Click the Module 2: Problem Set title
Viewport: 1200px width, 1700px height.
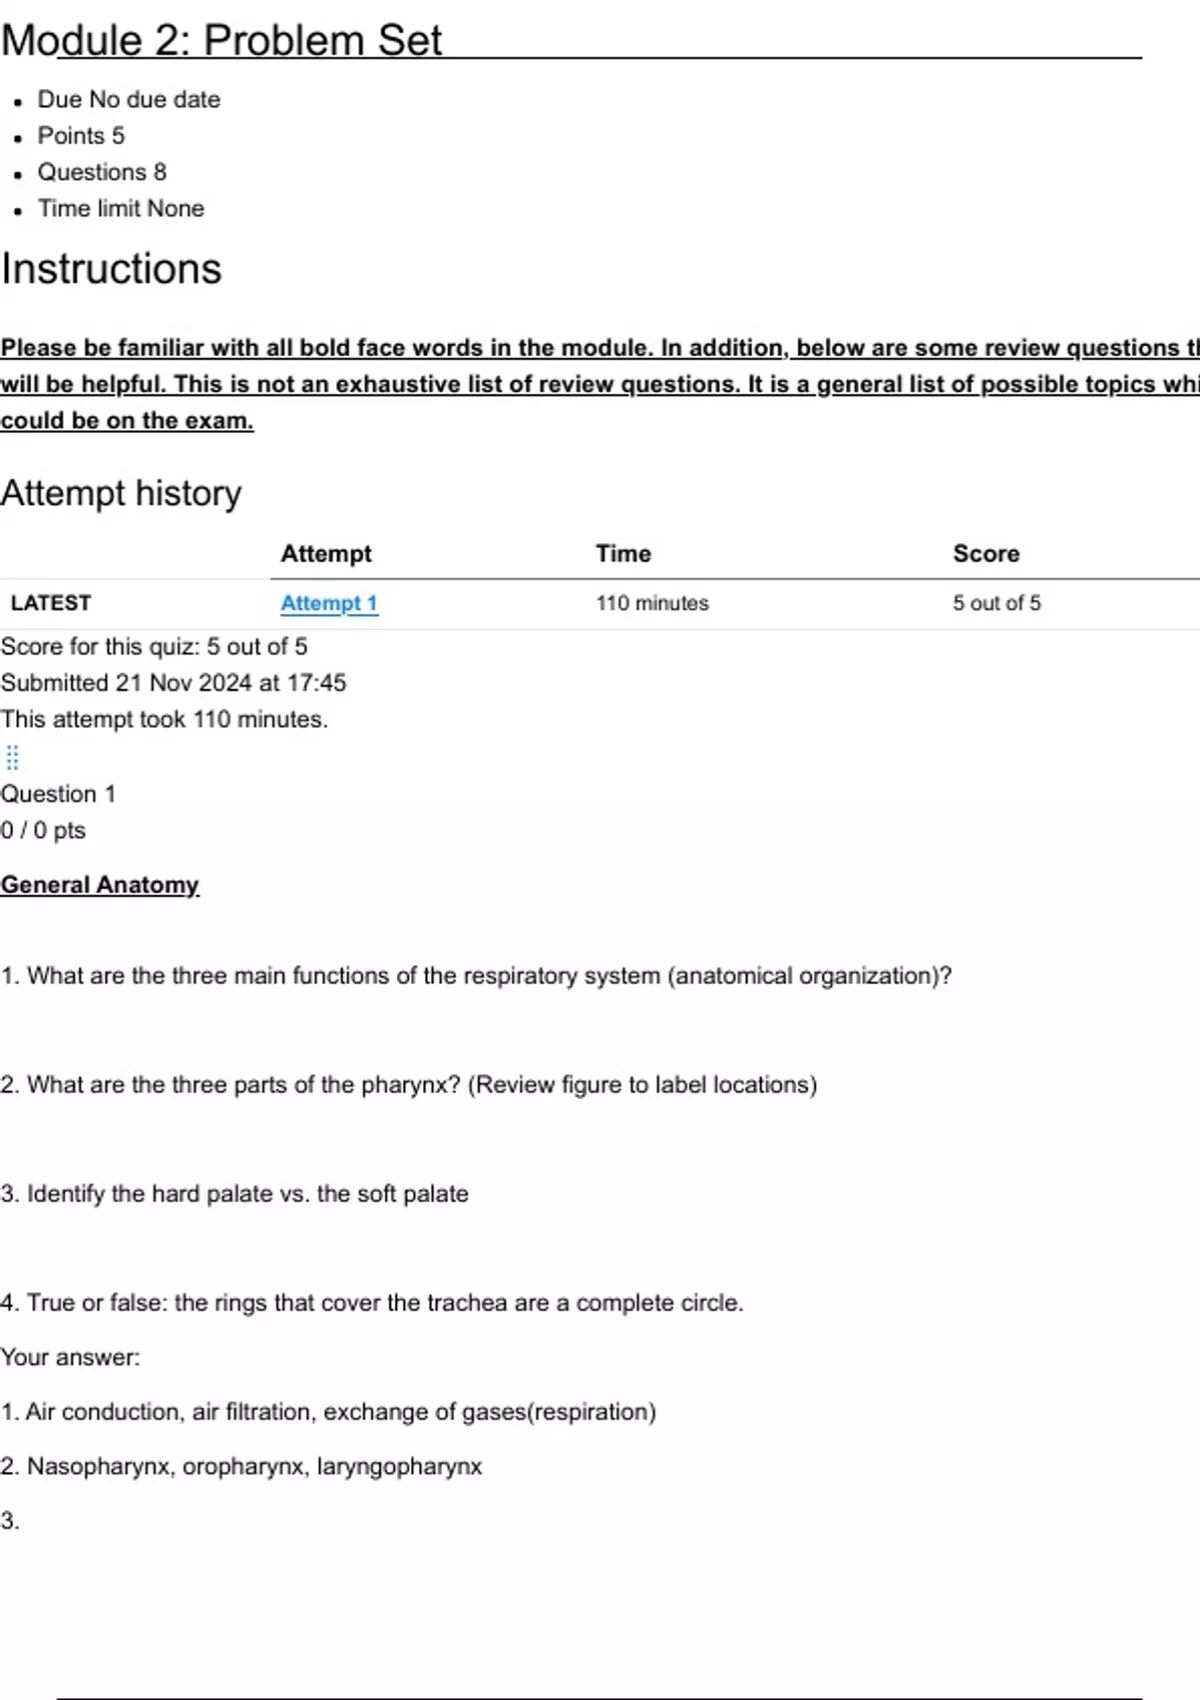click(x=221, y=41)
